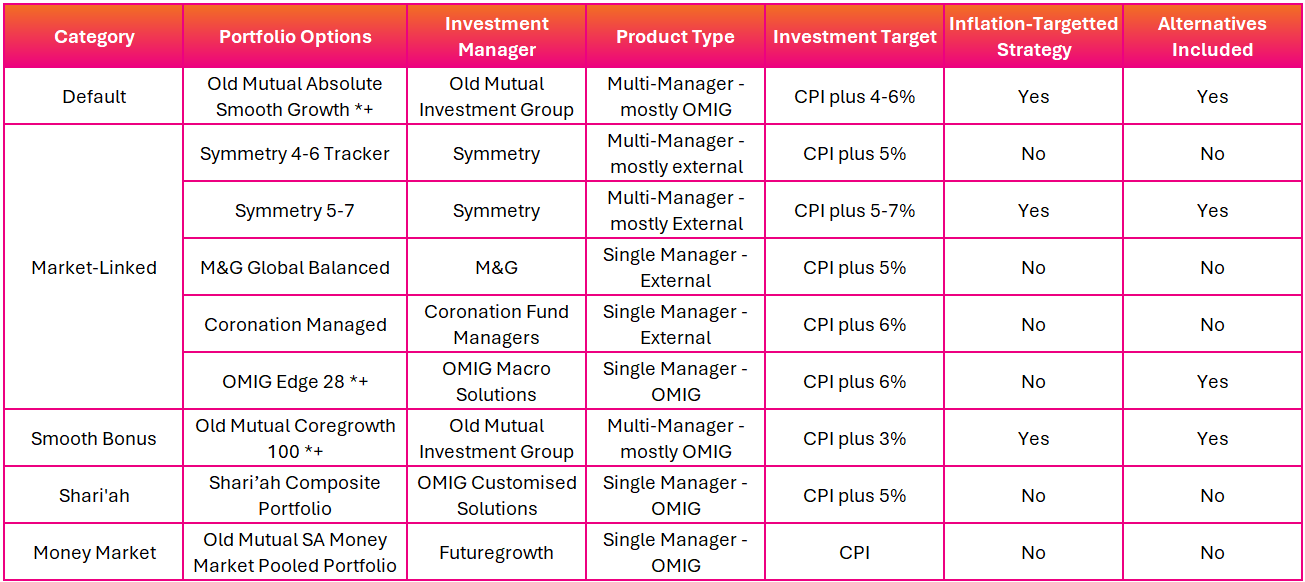Screen dimensions: 1305x582
Task: Select the Coronation Fund Managers cell
Action: 496,325
